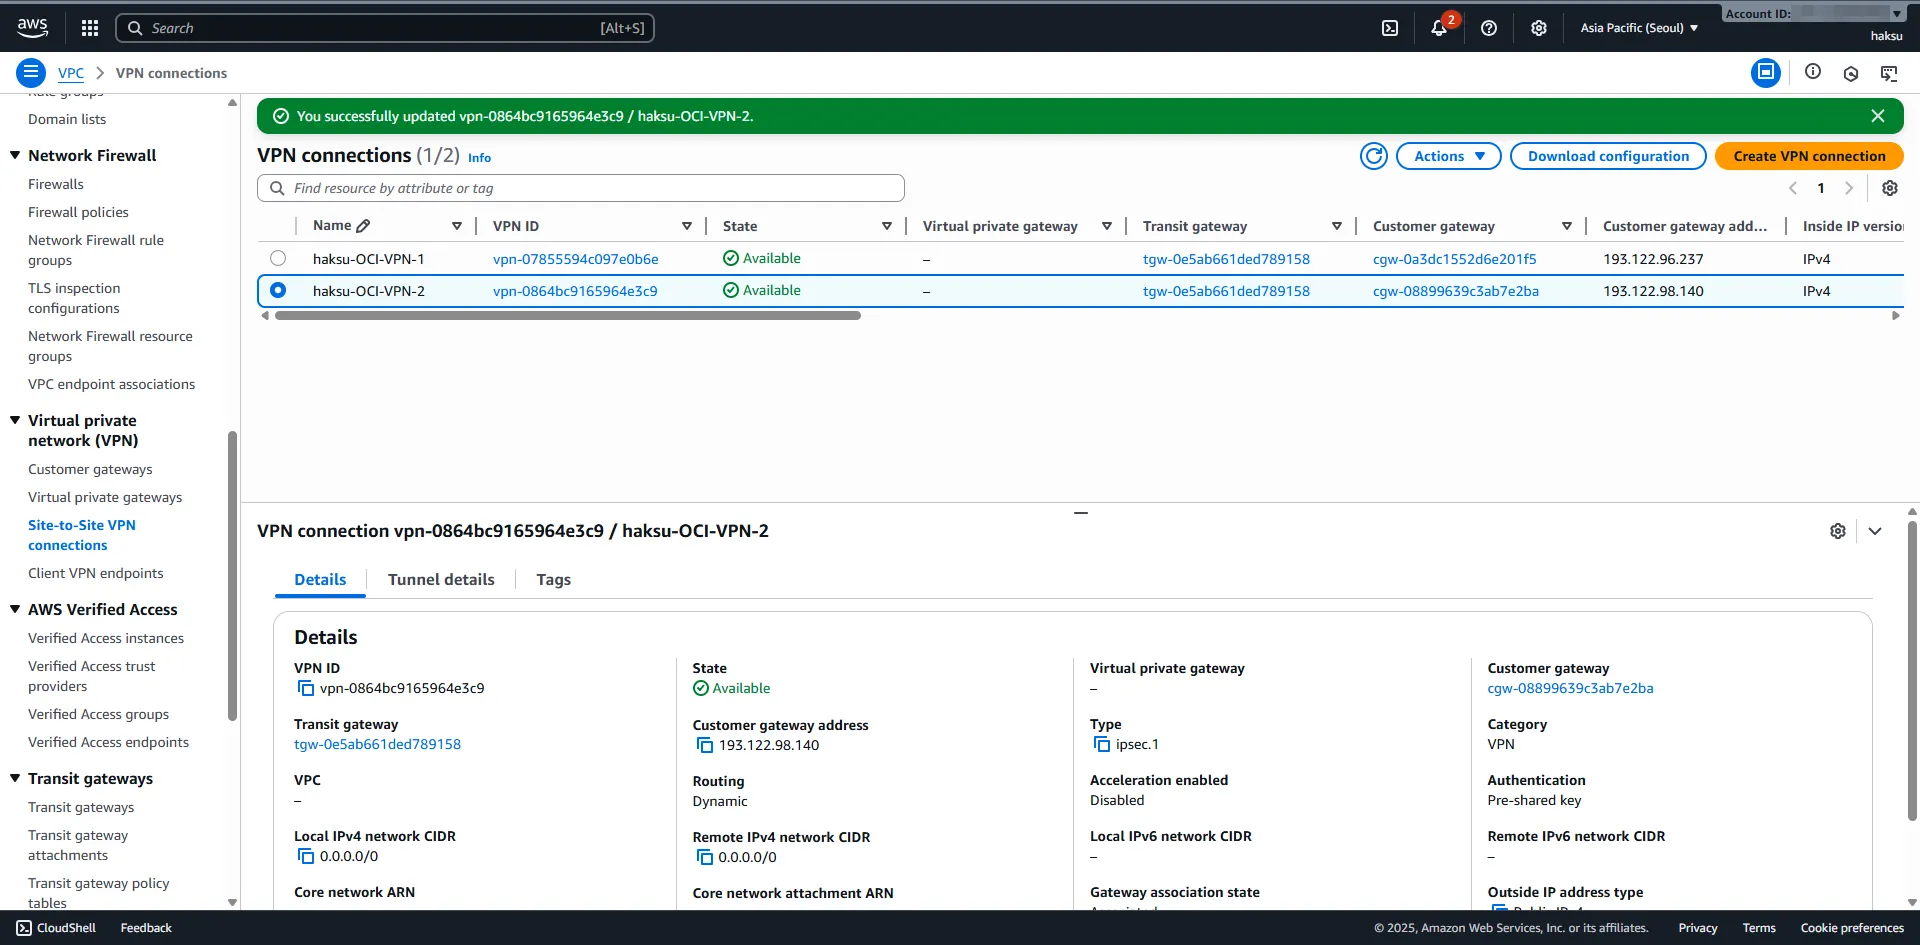Viewport: 1920px width, 945px height.
Task: Copy customer gateway address 193.122.98.140
Action: 705,745
